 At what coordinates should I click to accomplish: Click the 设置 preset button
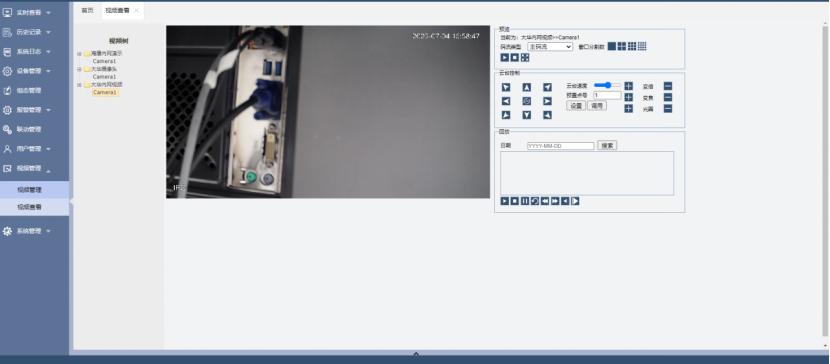click(576, 106)
